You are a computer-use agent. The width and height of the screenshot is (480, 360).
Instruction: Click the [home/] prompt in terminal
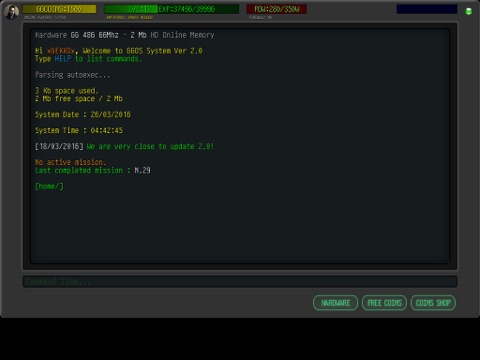click(x=49, y=186)
